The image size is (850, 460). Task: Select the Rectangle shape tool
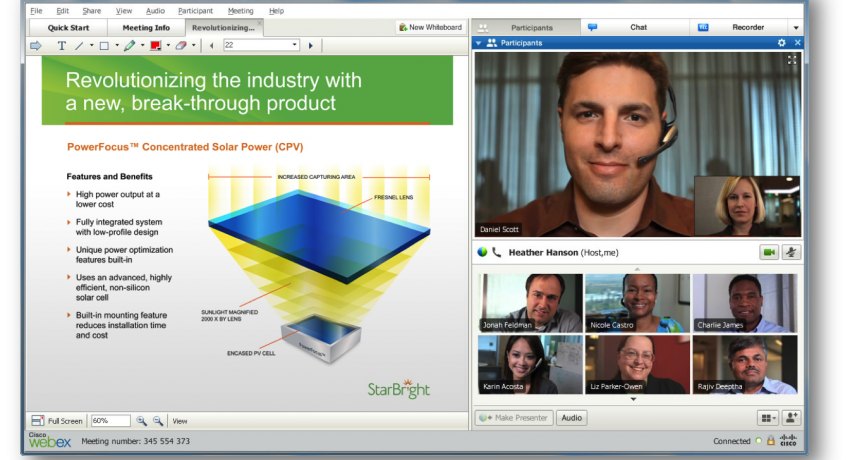pyautogui.click(x=103, y=45)
